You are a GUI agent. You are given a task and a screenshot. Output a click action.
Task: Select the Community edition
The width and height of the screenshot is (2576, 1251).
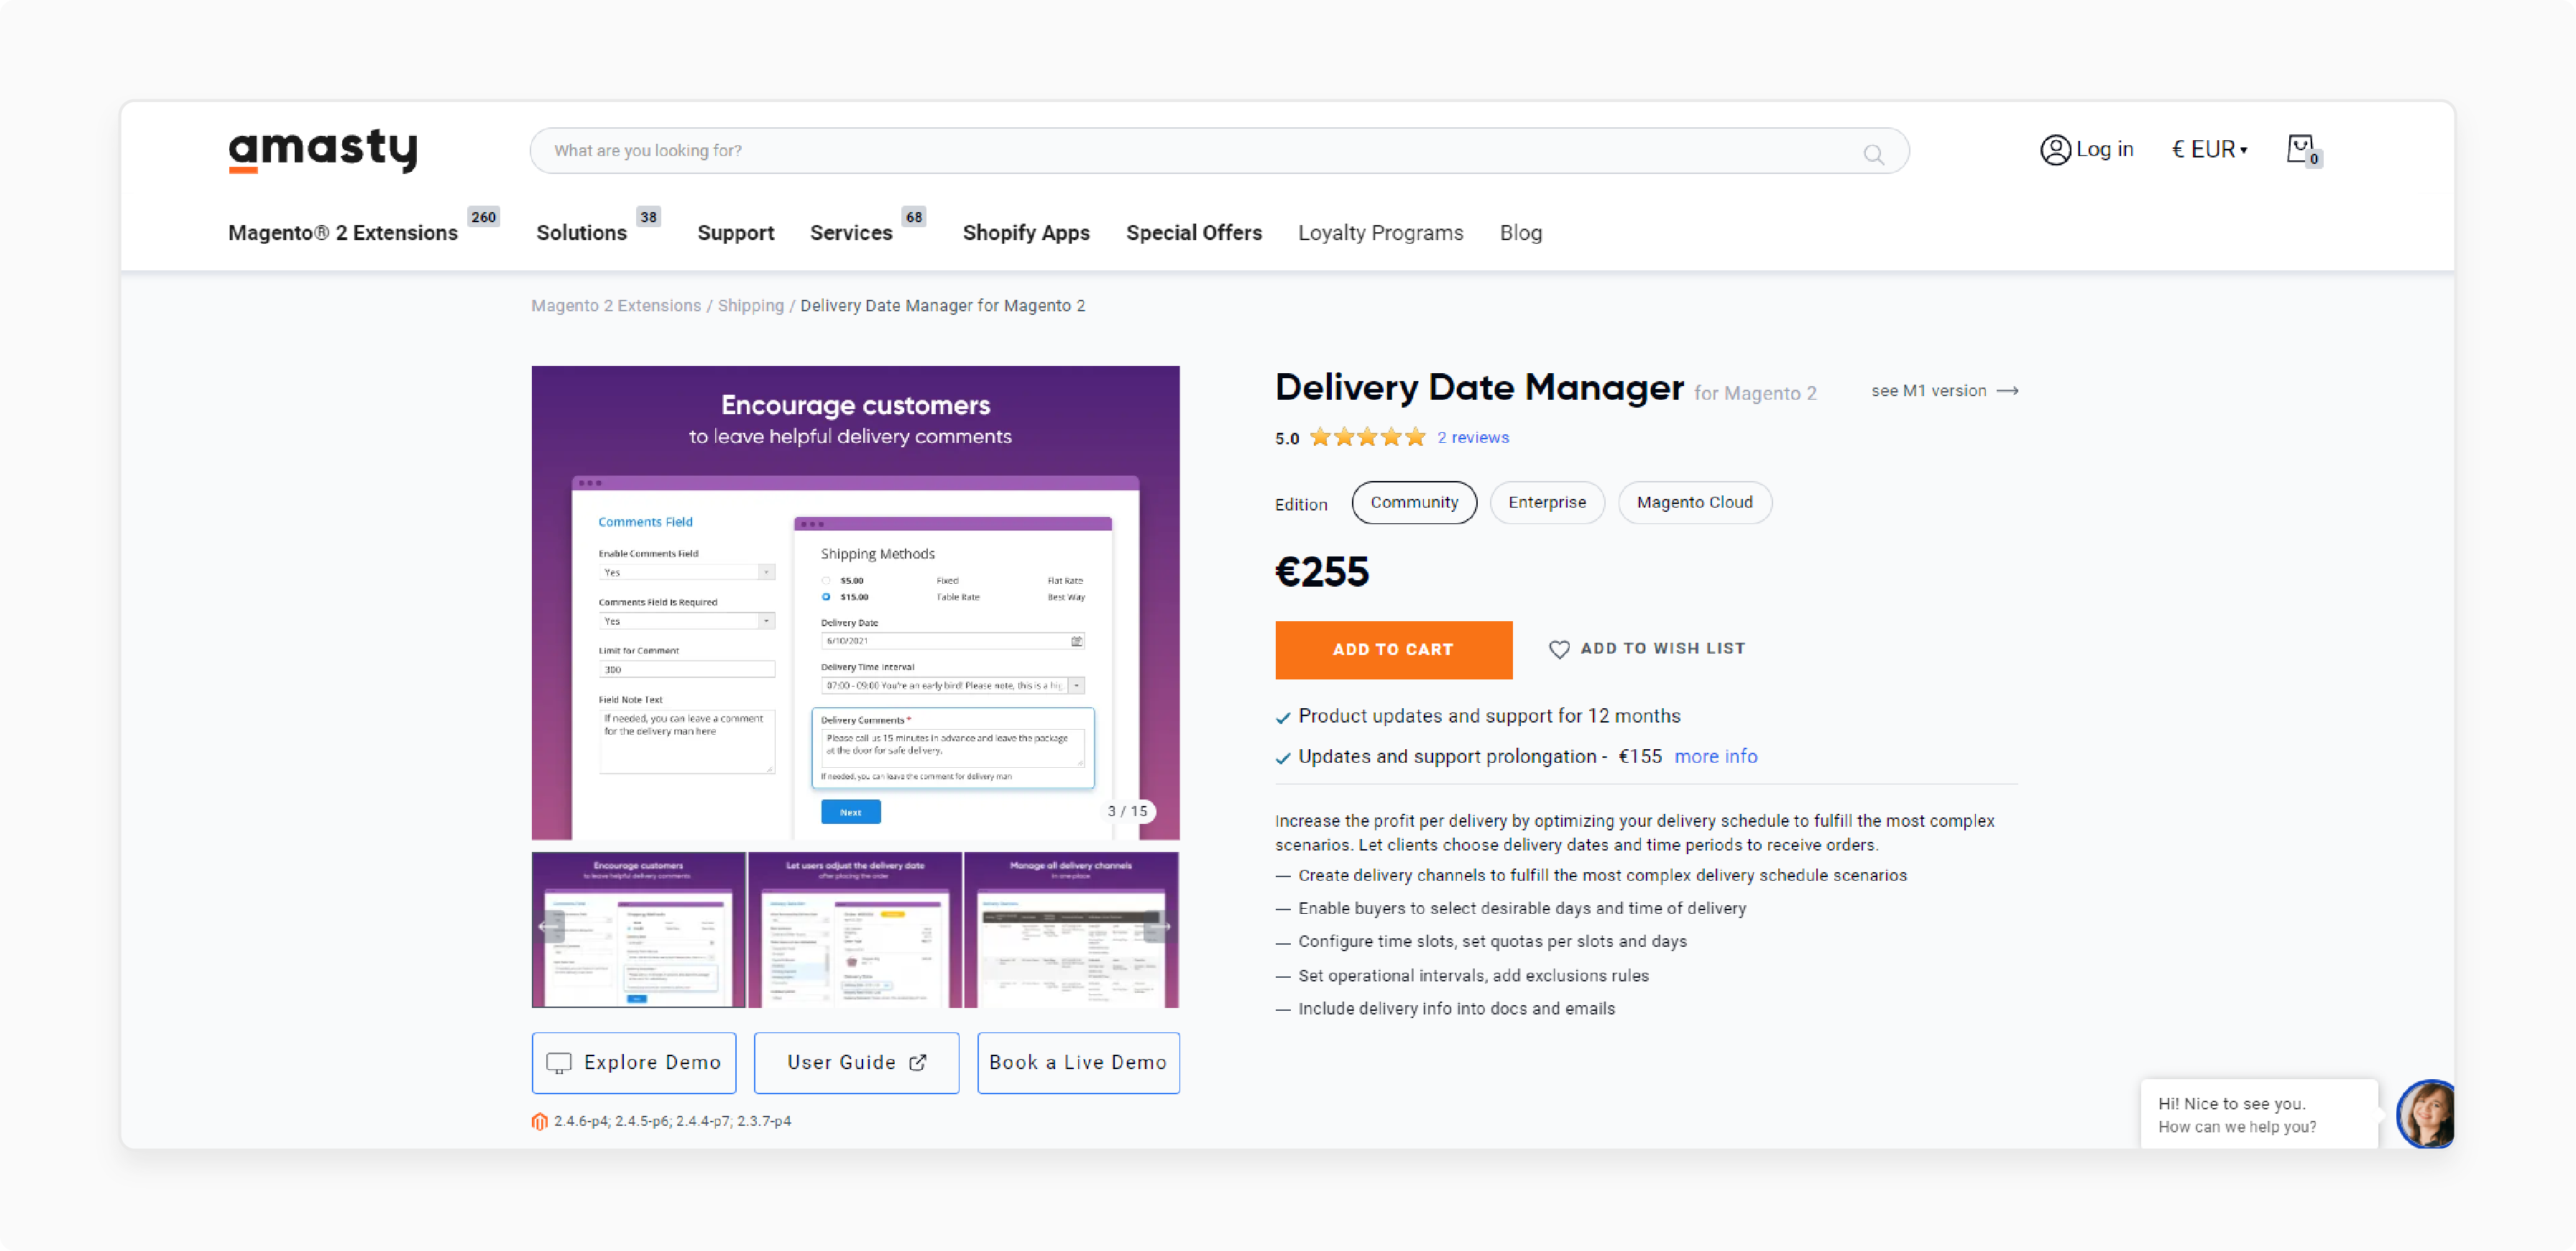[1414, 503]
